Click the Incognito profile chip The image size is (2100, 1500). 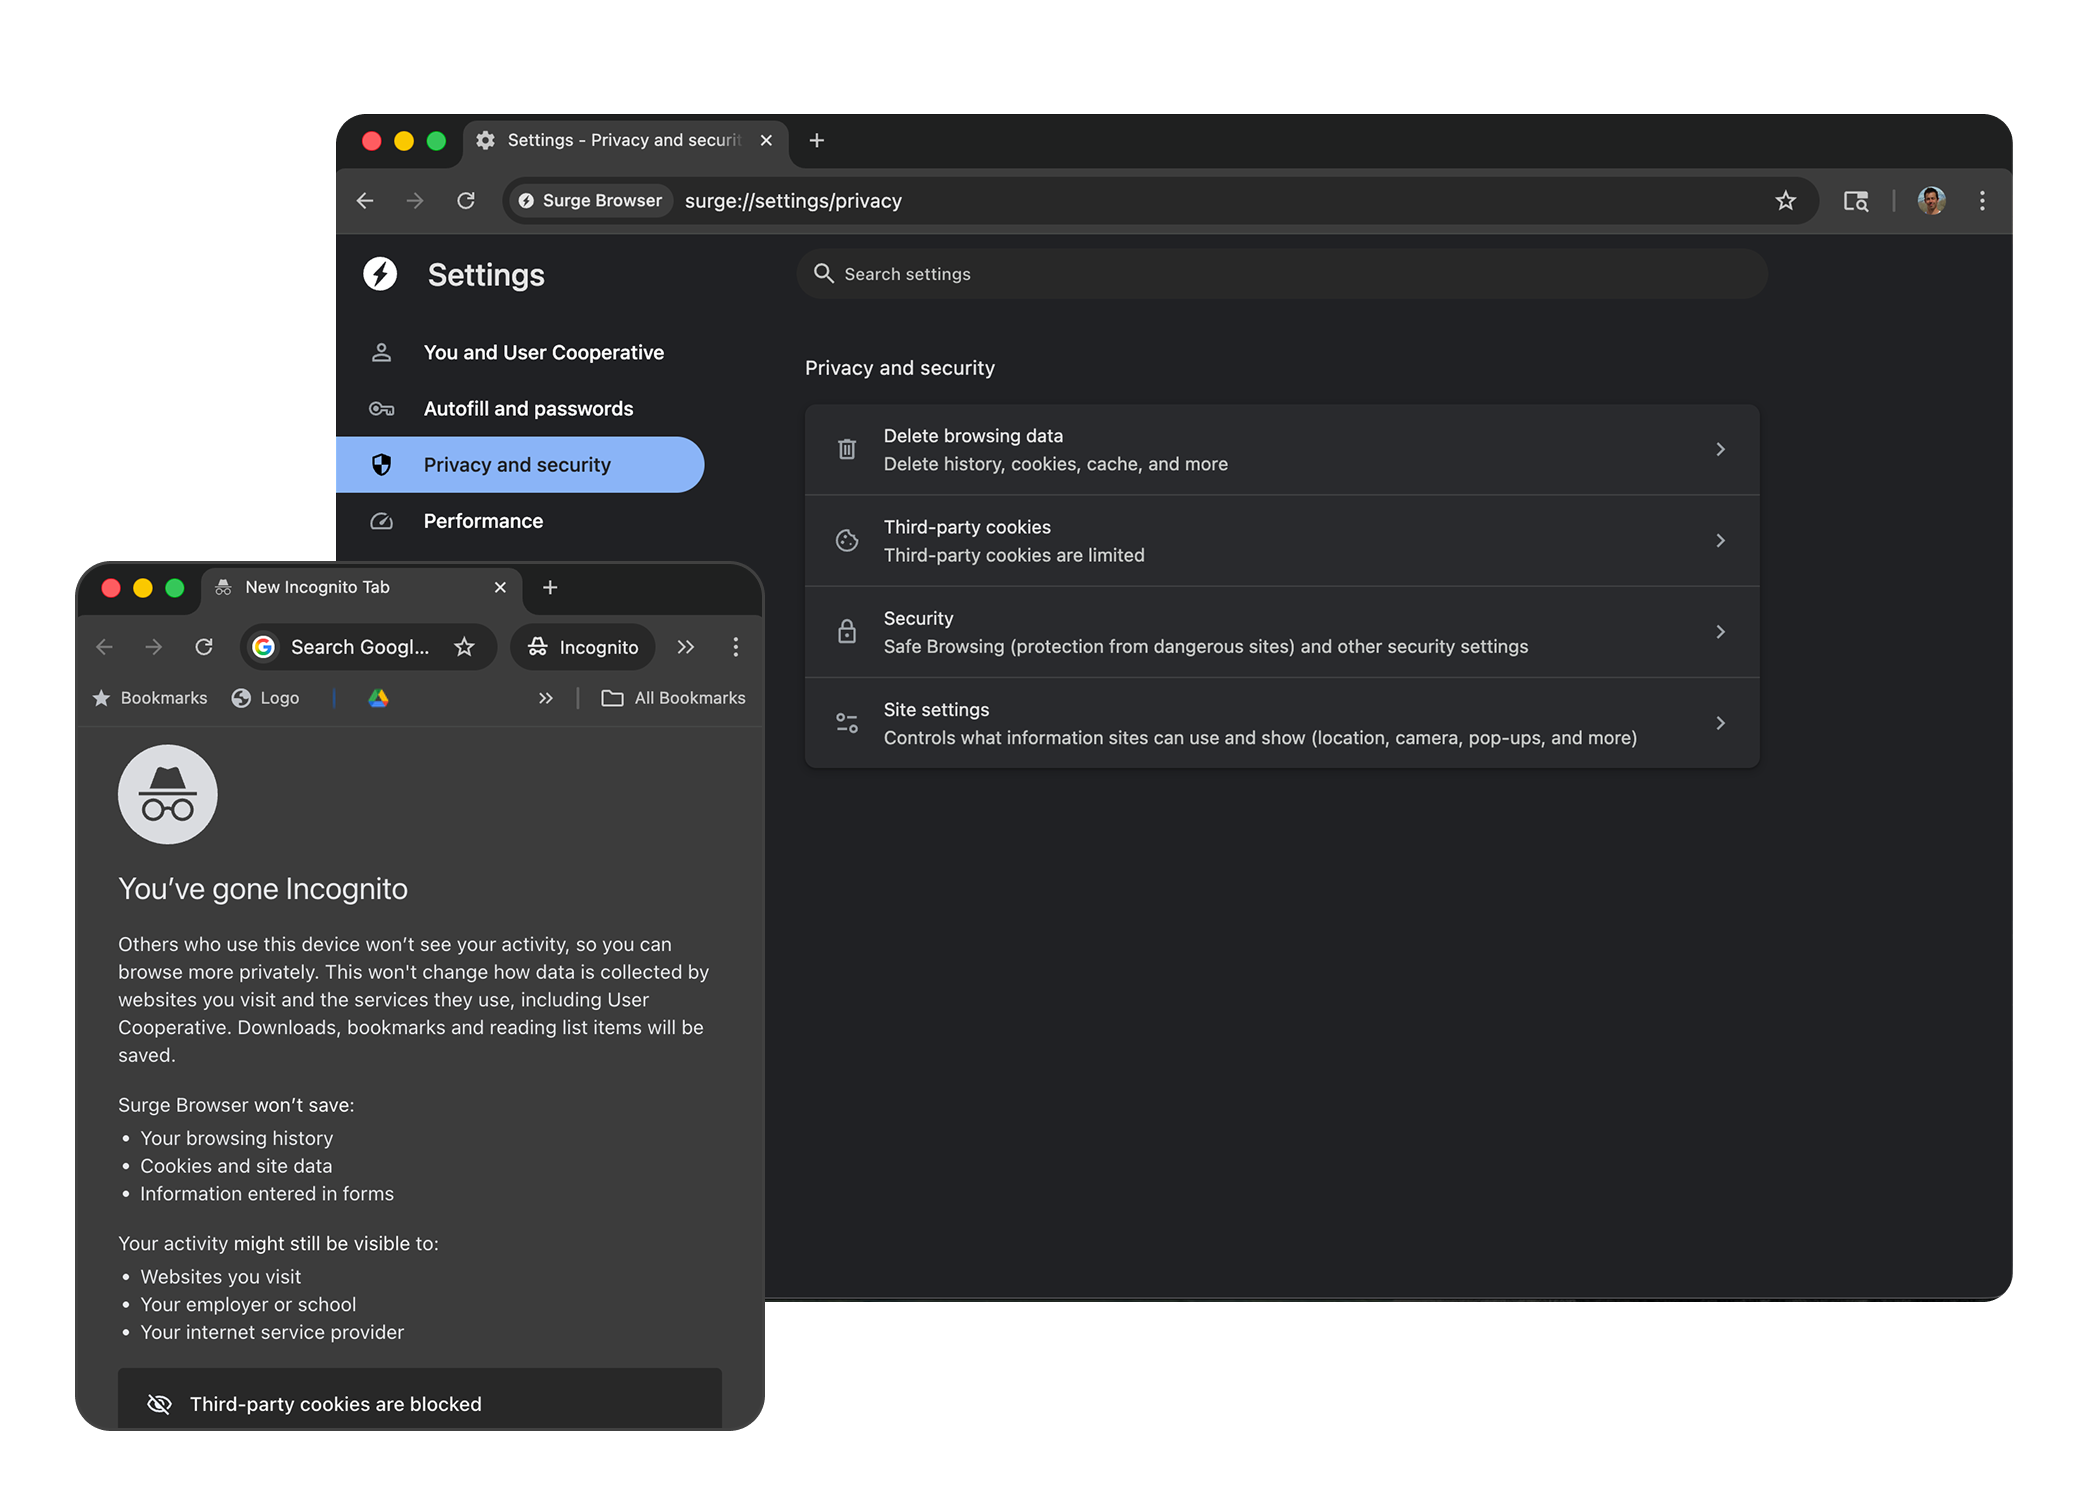click(x=583, y=647)
